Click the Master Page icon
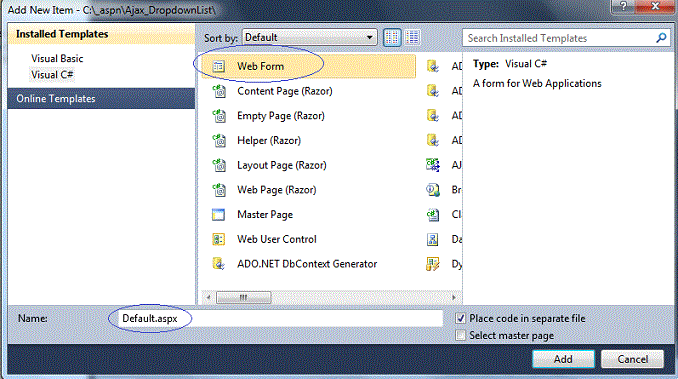The width and height of the screenshot is (678, 379). point(218,215)
